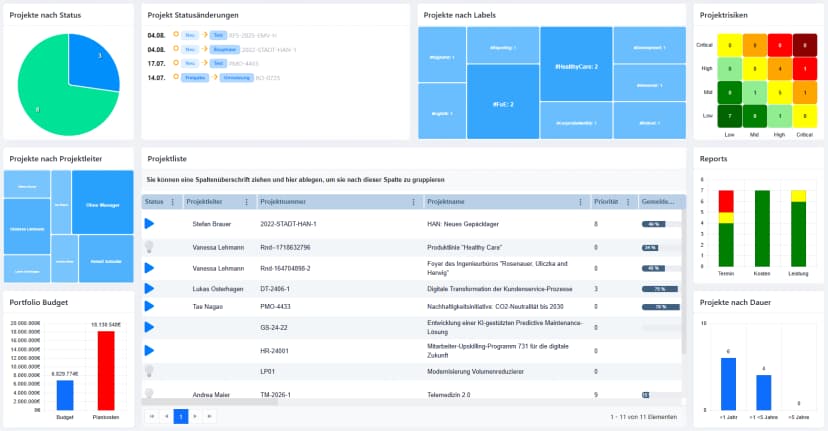Image resolution: width=828 pixels, height=431 pixels.
Task: Click the 'GS-24-22' project number
Action: [x=274, y=327]
